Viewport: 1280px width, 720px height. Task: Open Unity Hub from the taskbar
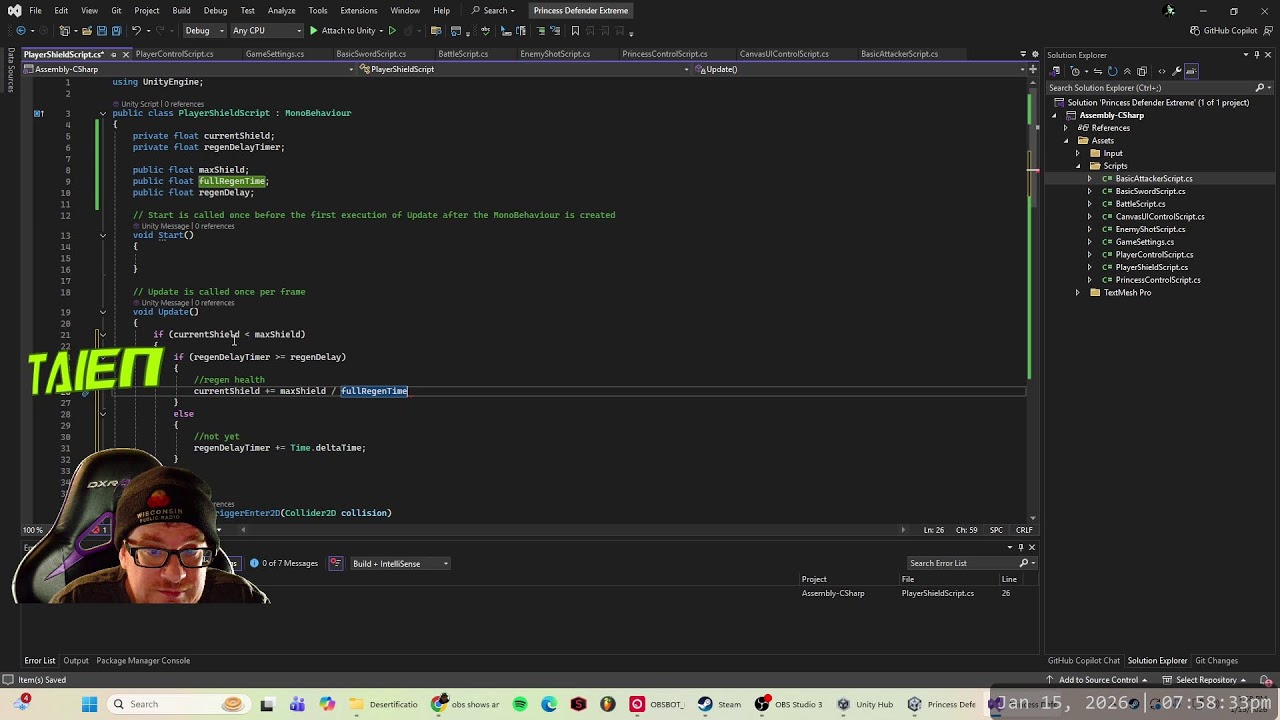pyautogui.click(x=865, y=704)
